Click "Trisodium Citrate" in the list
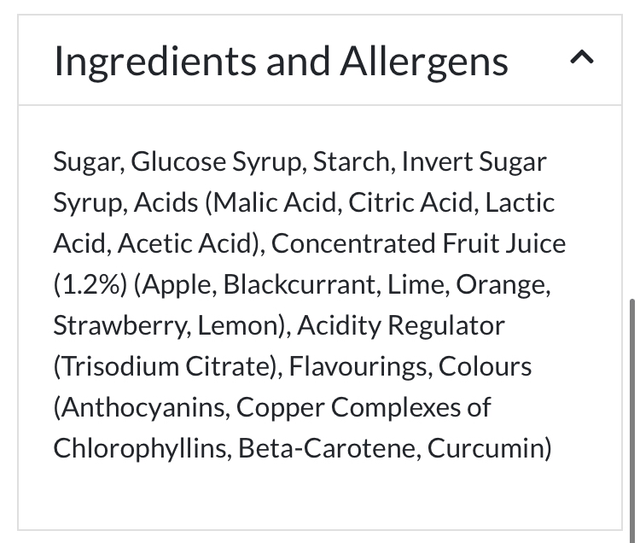This screenshot has height=543, width=640. [x=164, y=367]
